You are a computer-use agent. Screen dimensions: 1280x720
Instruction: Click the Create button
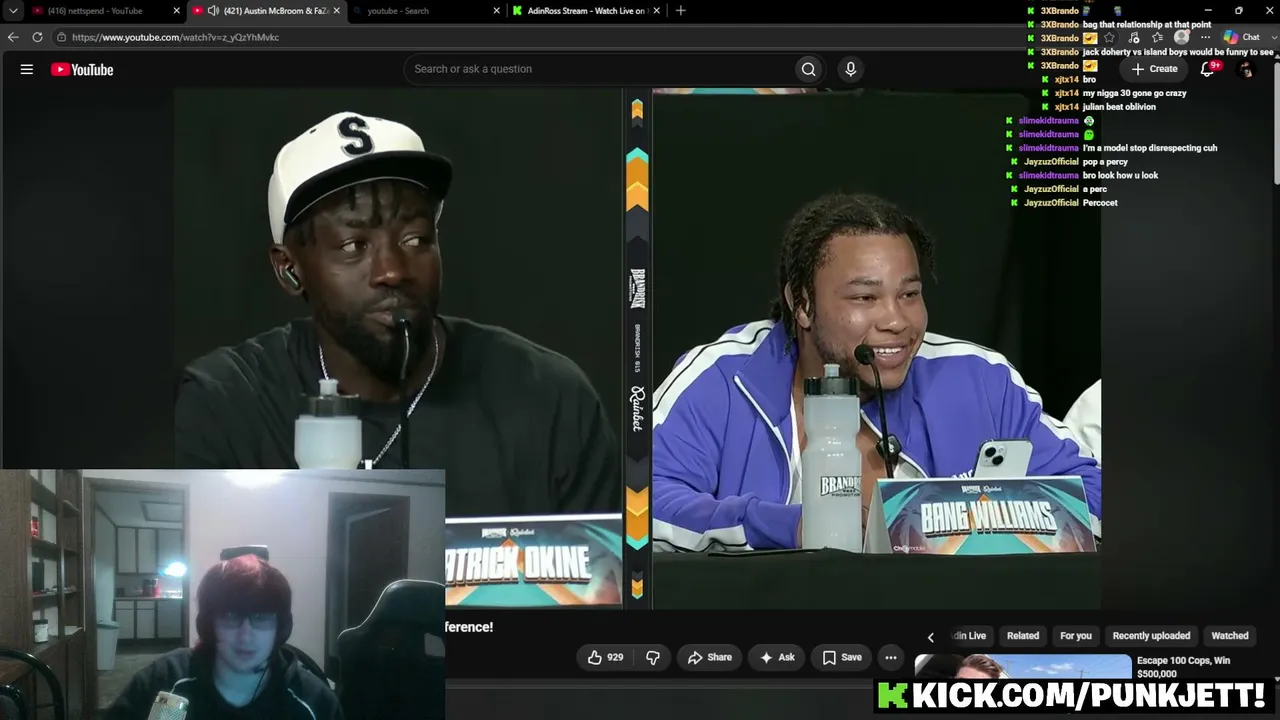[x=1154, y=69]
